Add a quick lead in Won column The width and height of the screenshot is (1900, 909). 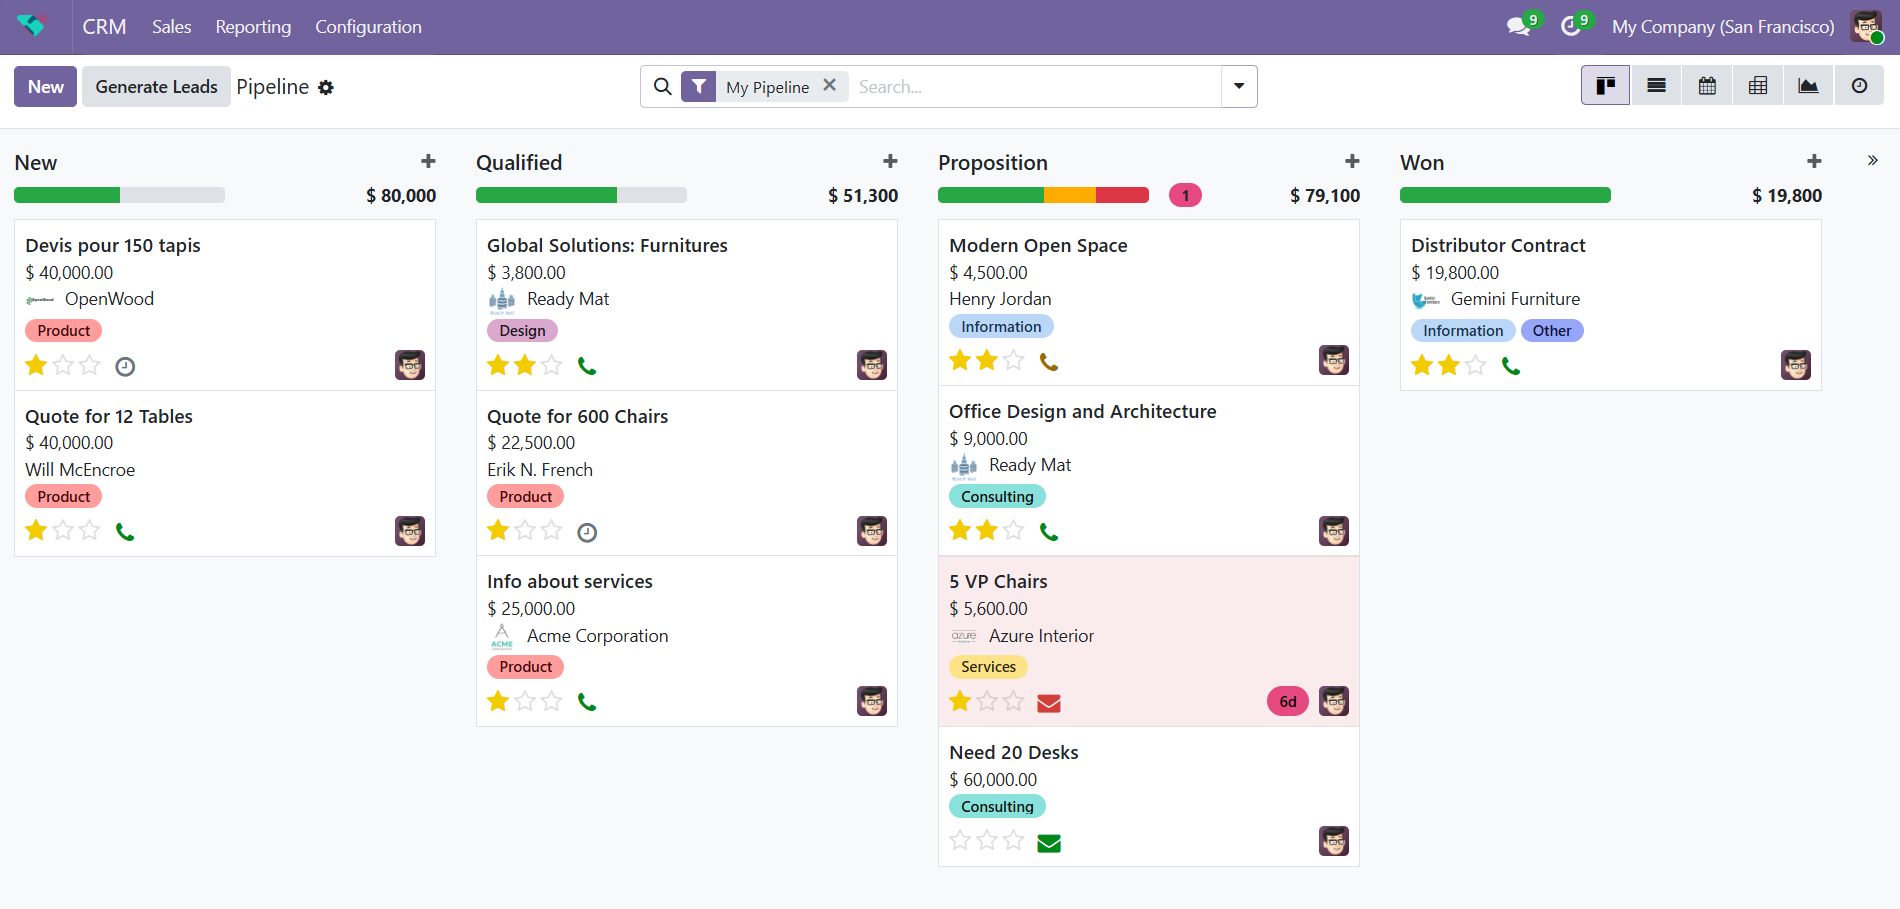(1814, 161)
